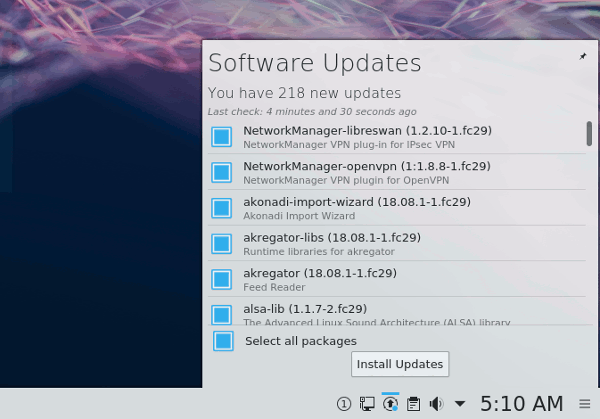Toggle the akonadi-import-wizard checkbox
The width and height of the screenshot is (600, 419).
coord(222,208)
